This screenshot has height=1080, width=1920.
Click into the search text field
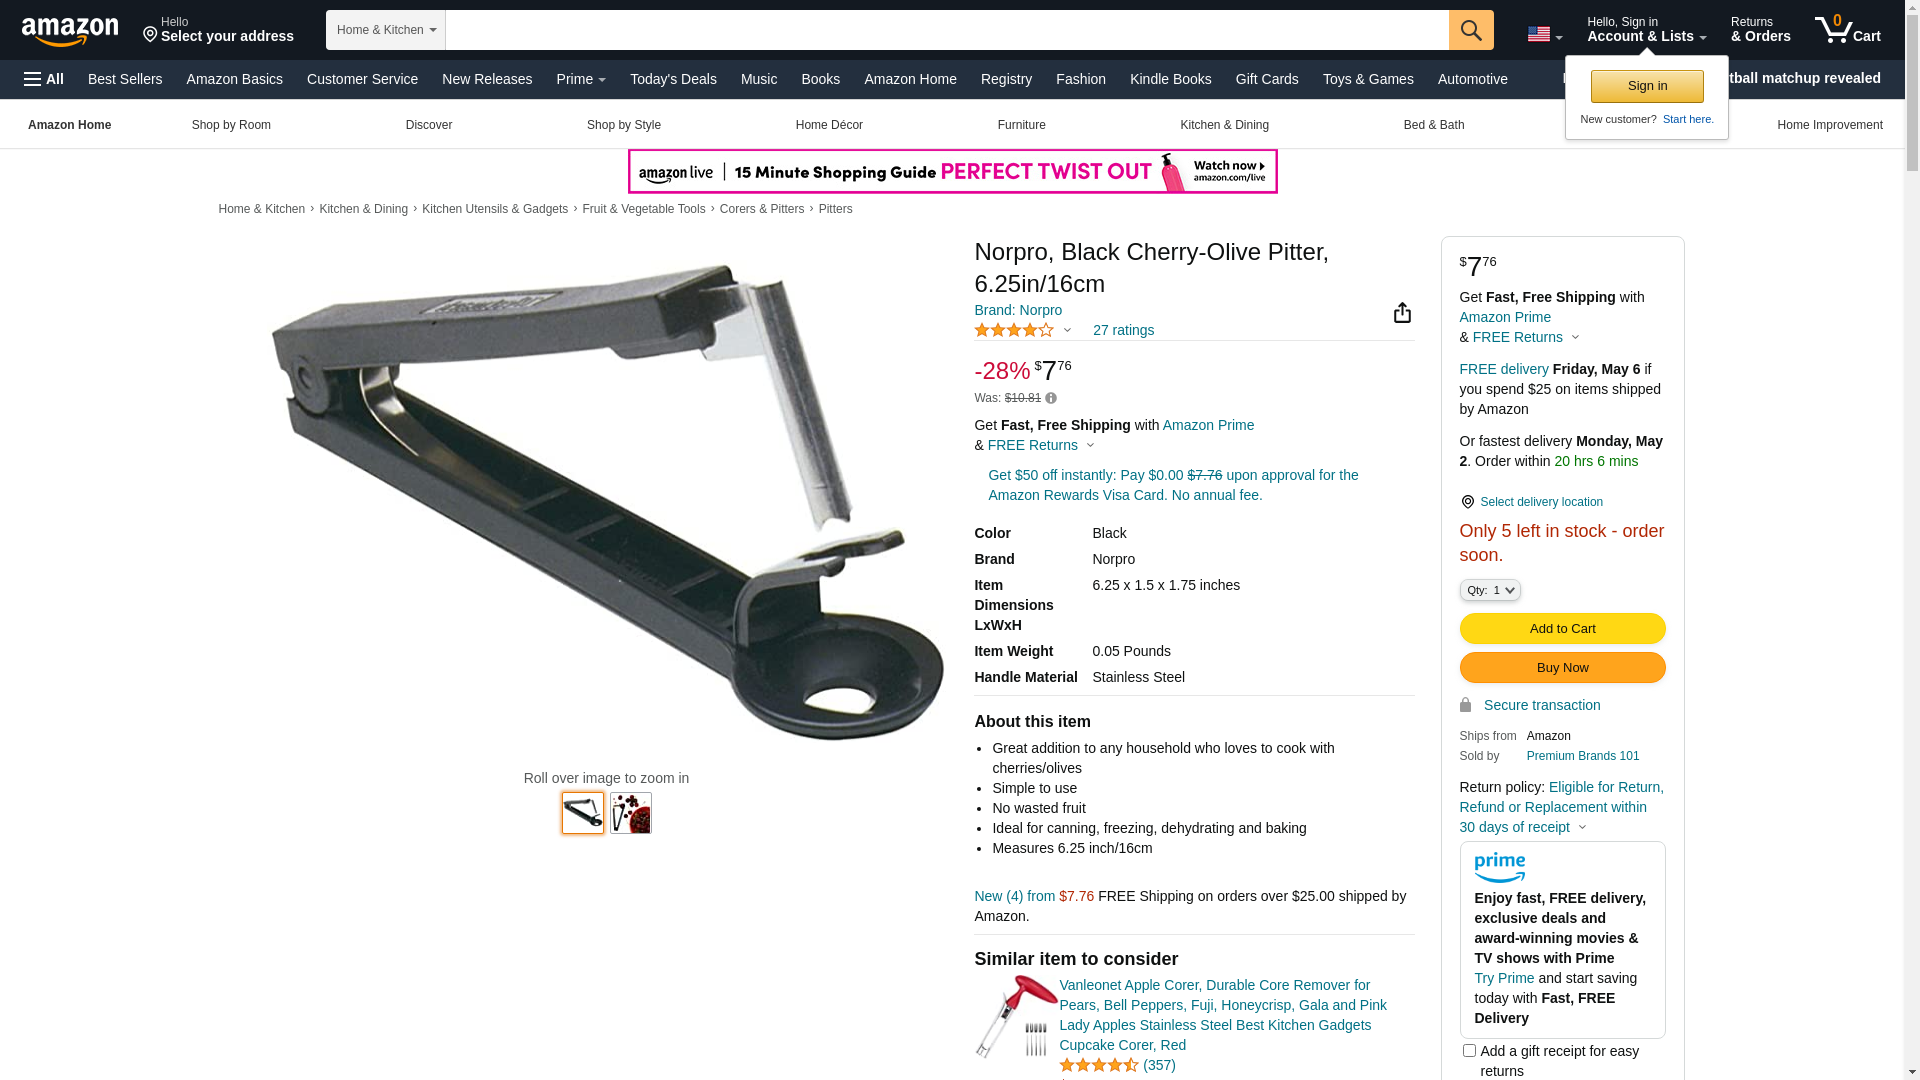947,30
